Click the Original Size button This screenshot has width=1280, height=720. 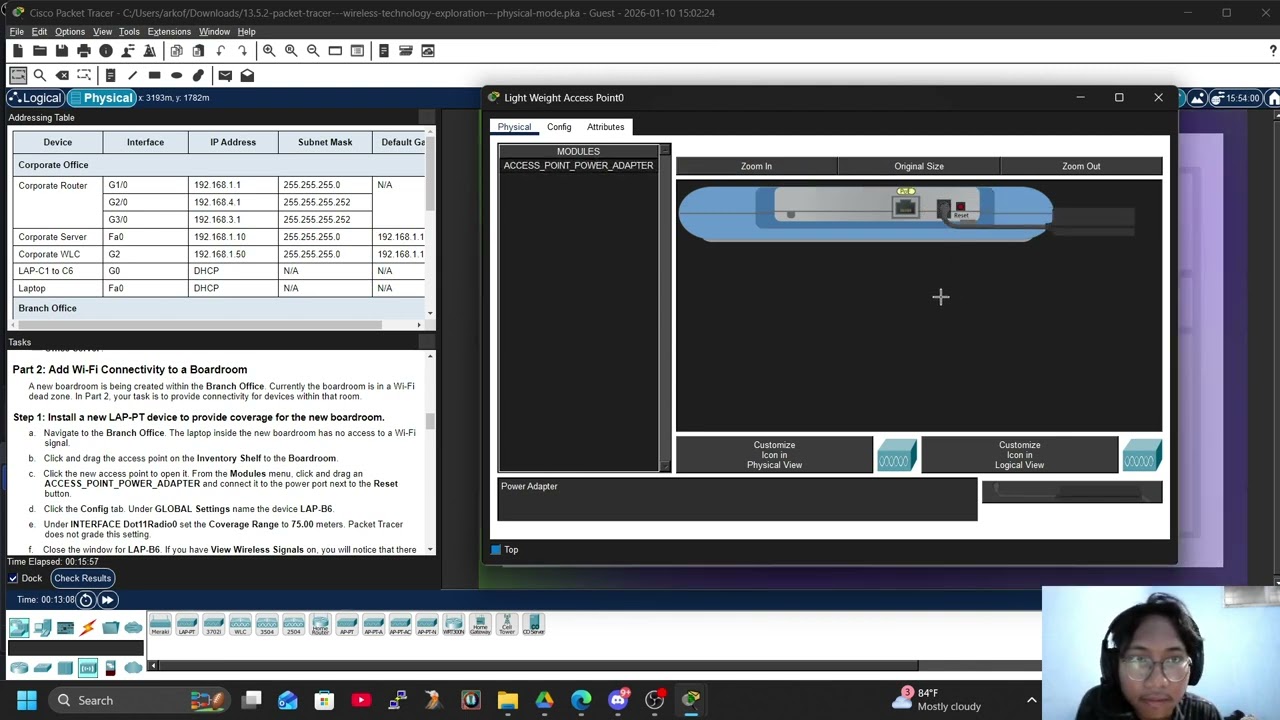pos(919,166)
